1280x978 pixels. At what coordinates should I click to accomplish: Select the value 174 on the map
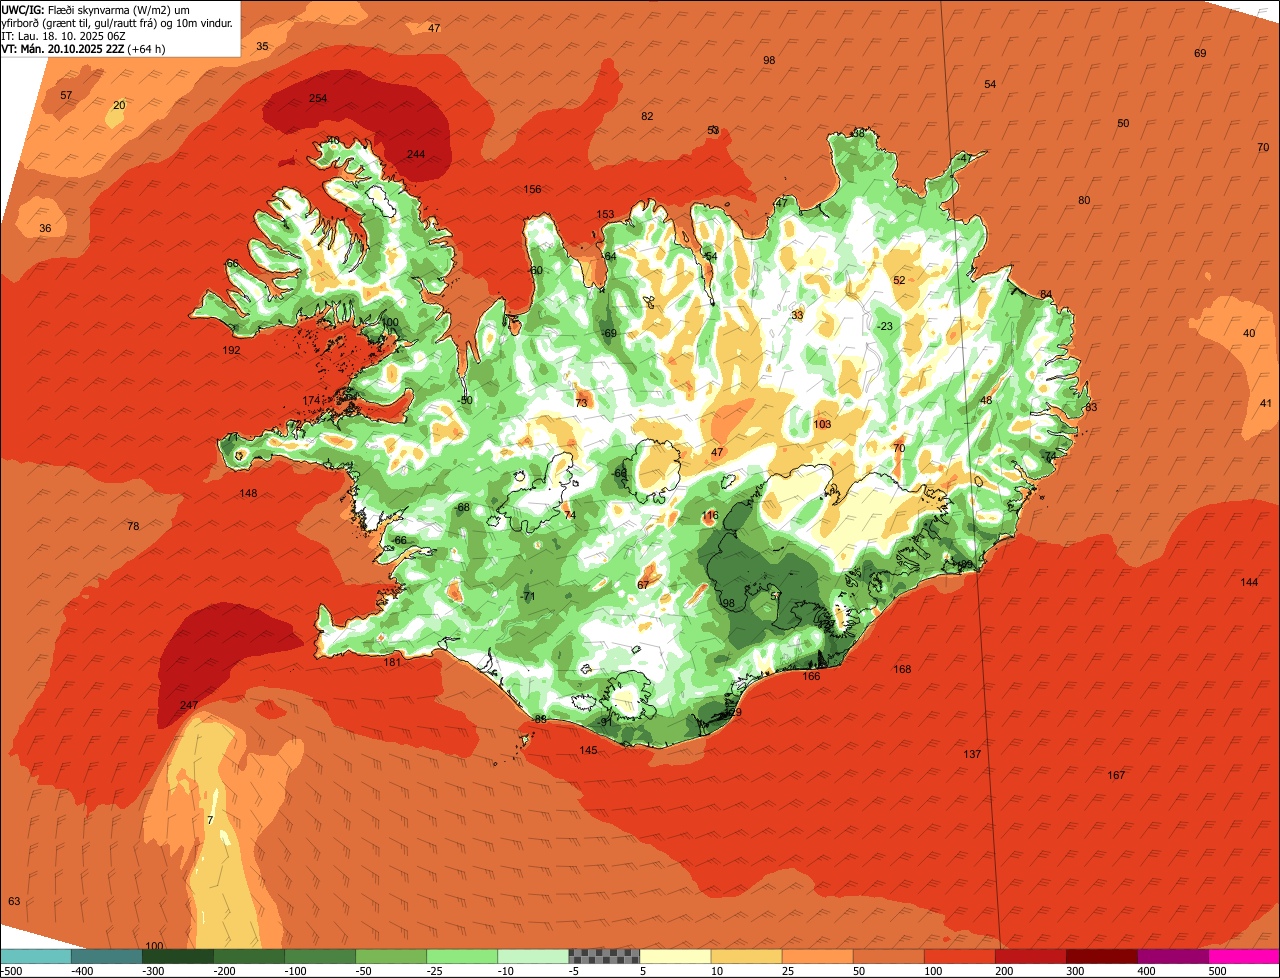311,400
